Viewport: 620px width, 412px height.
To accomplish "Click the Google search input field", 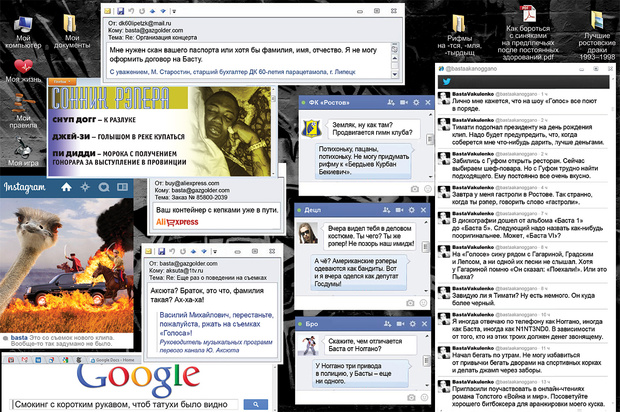I will pyautogui.click(x=125, y=404).
